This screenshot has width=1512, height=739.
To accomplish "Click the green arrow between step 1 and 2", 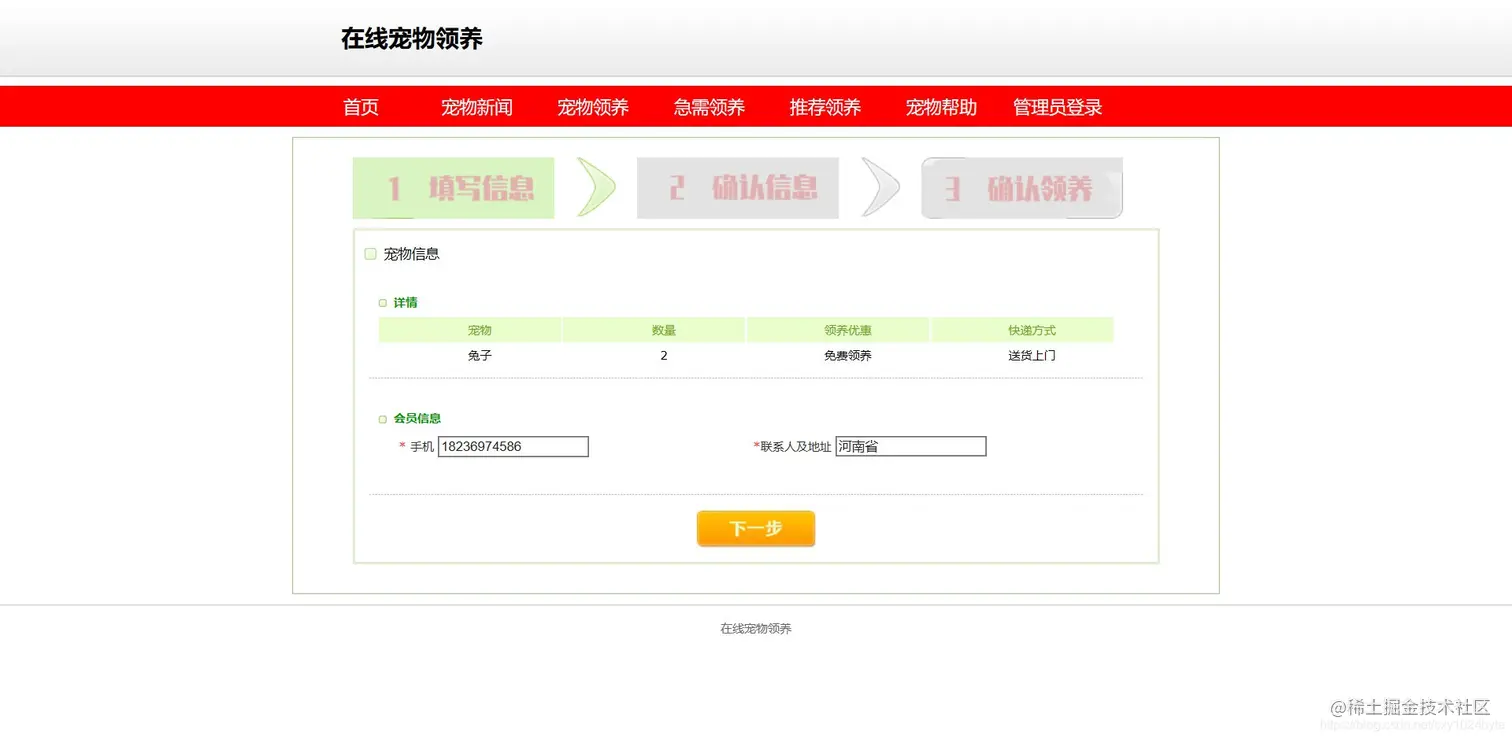I will click(596, 188).
